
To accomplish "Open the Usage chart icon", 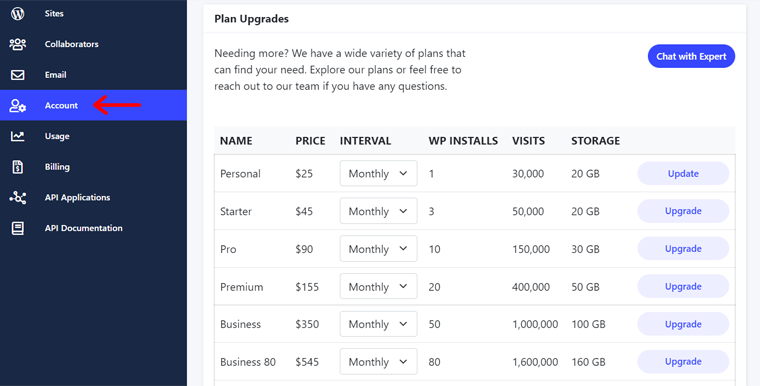I will pos(17,136).
